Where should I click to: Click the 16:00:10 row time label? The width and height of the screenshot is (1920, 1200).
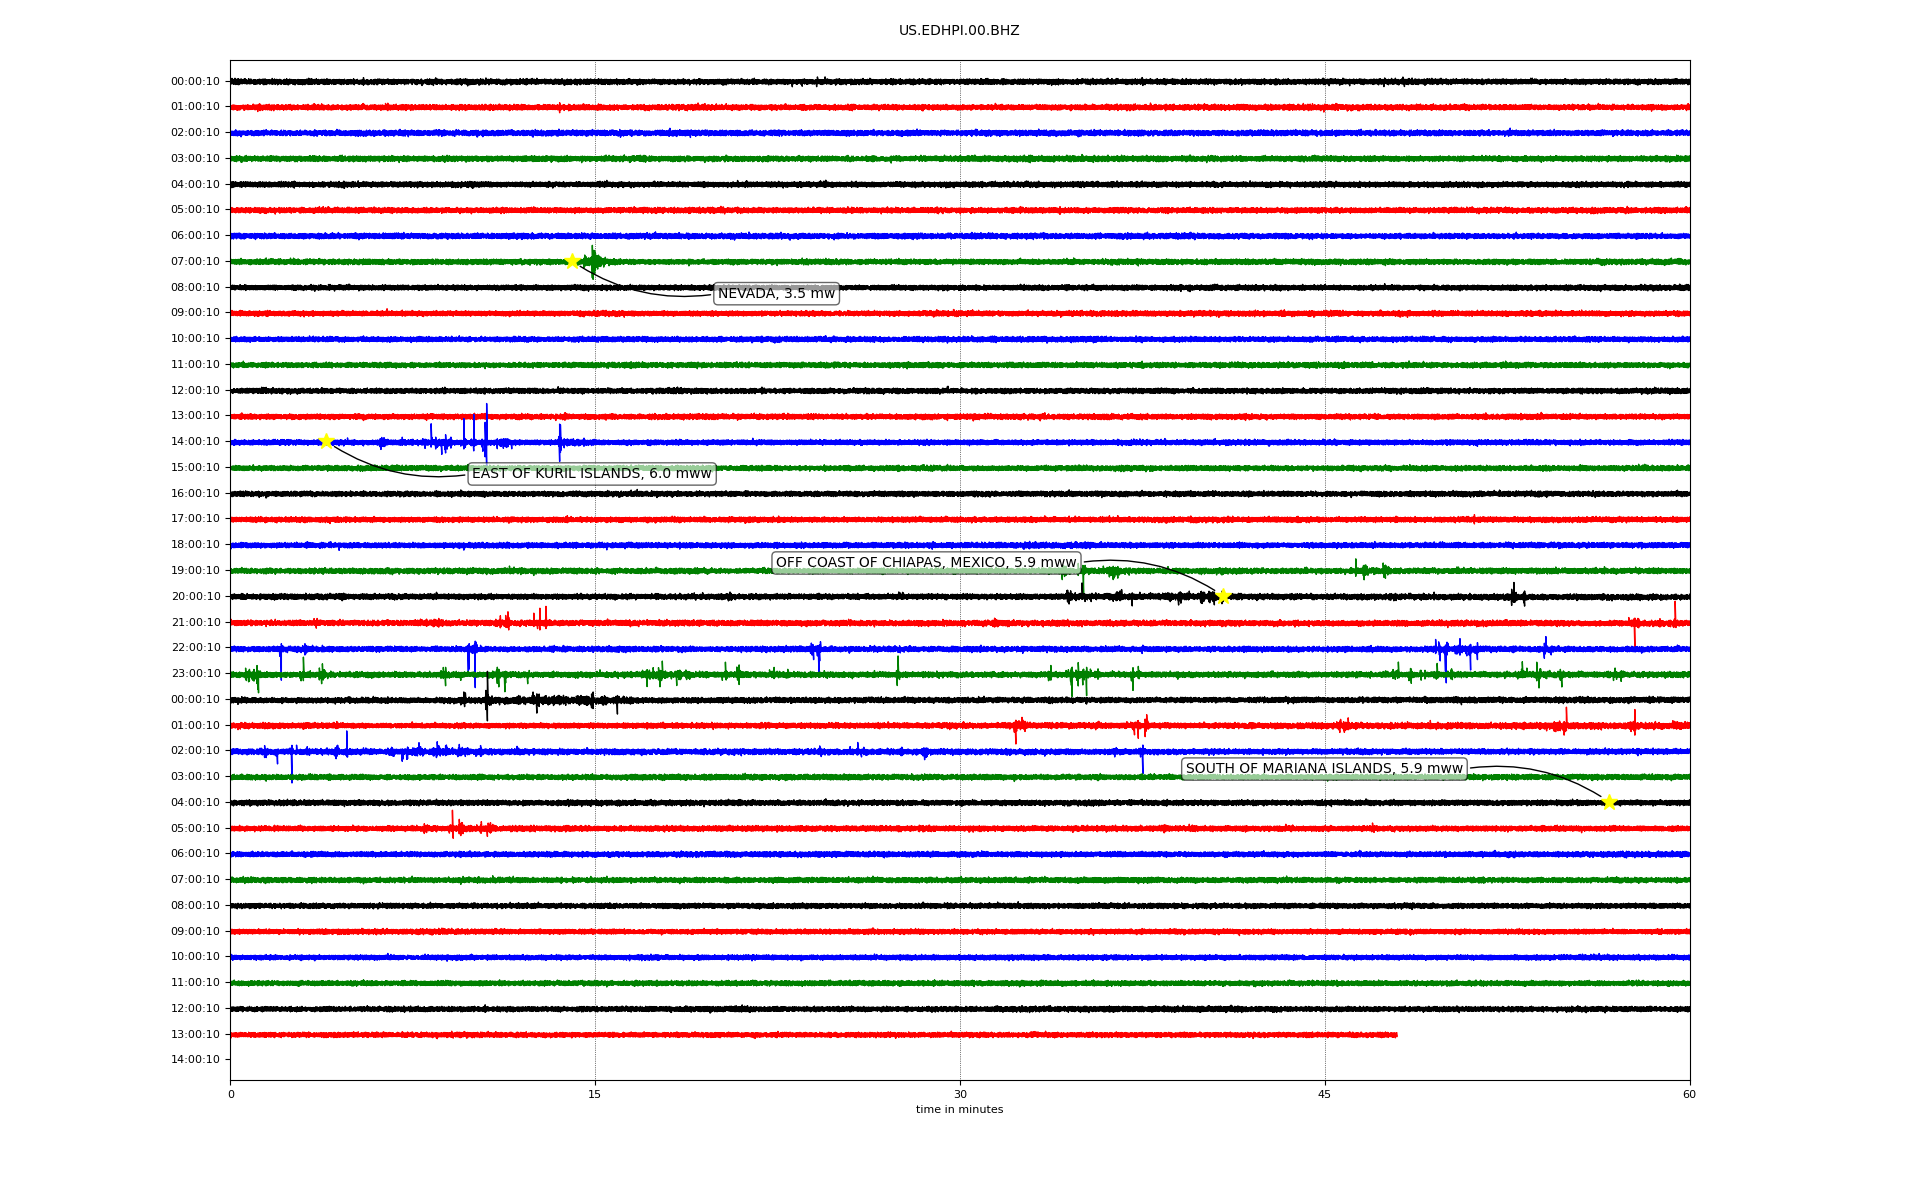[x=195, y=494]
